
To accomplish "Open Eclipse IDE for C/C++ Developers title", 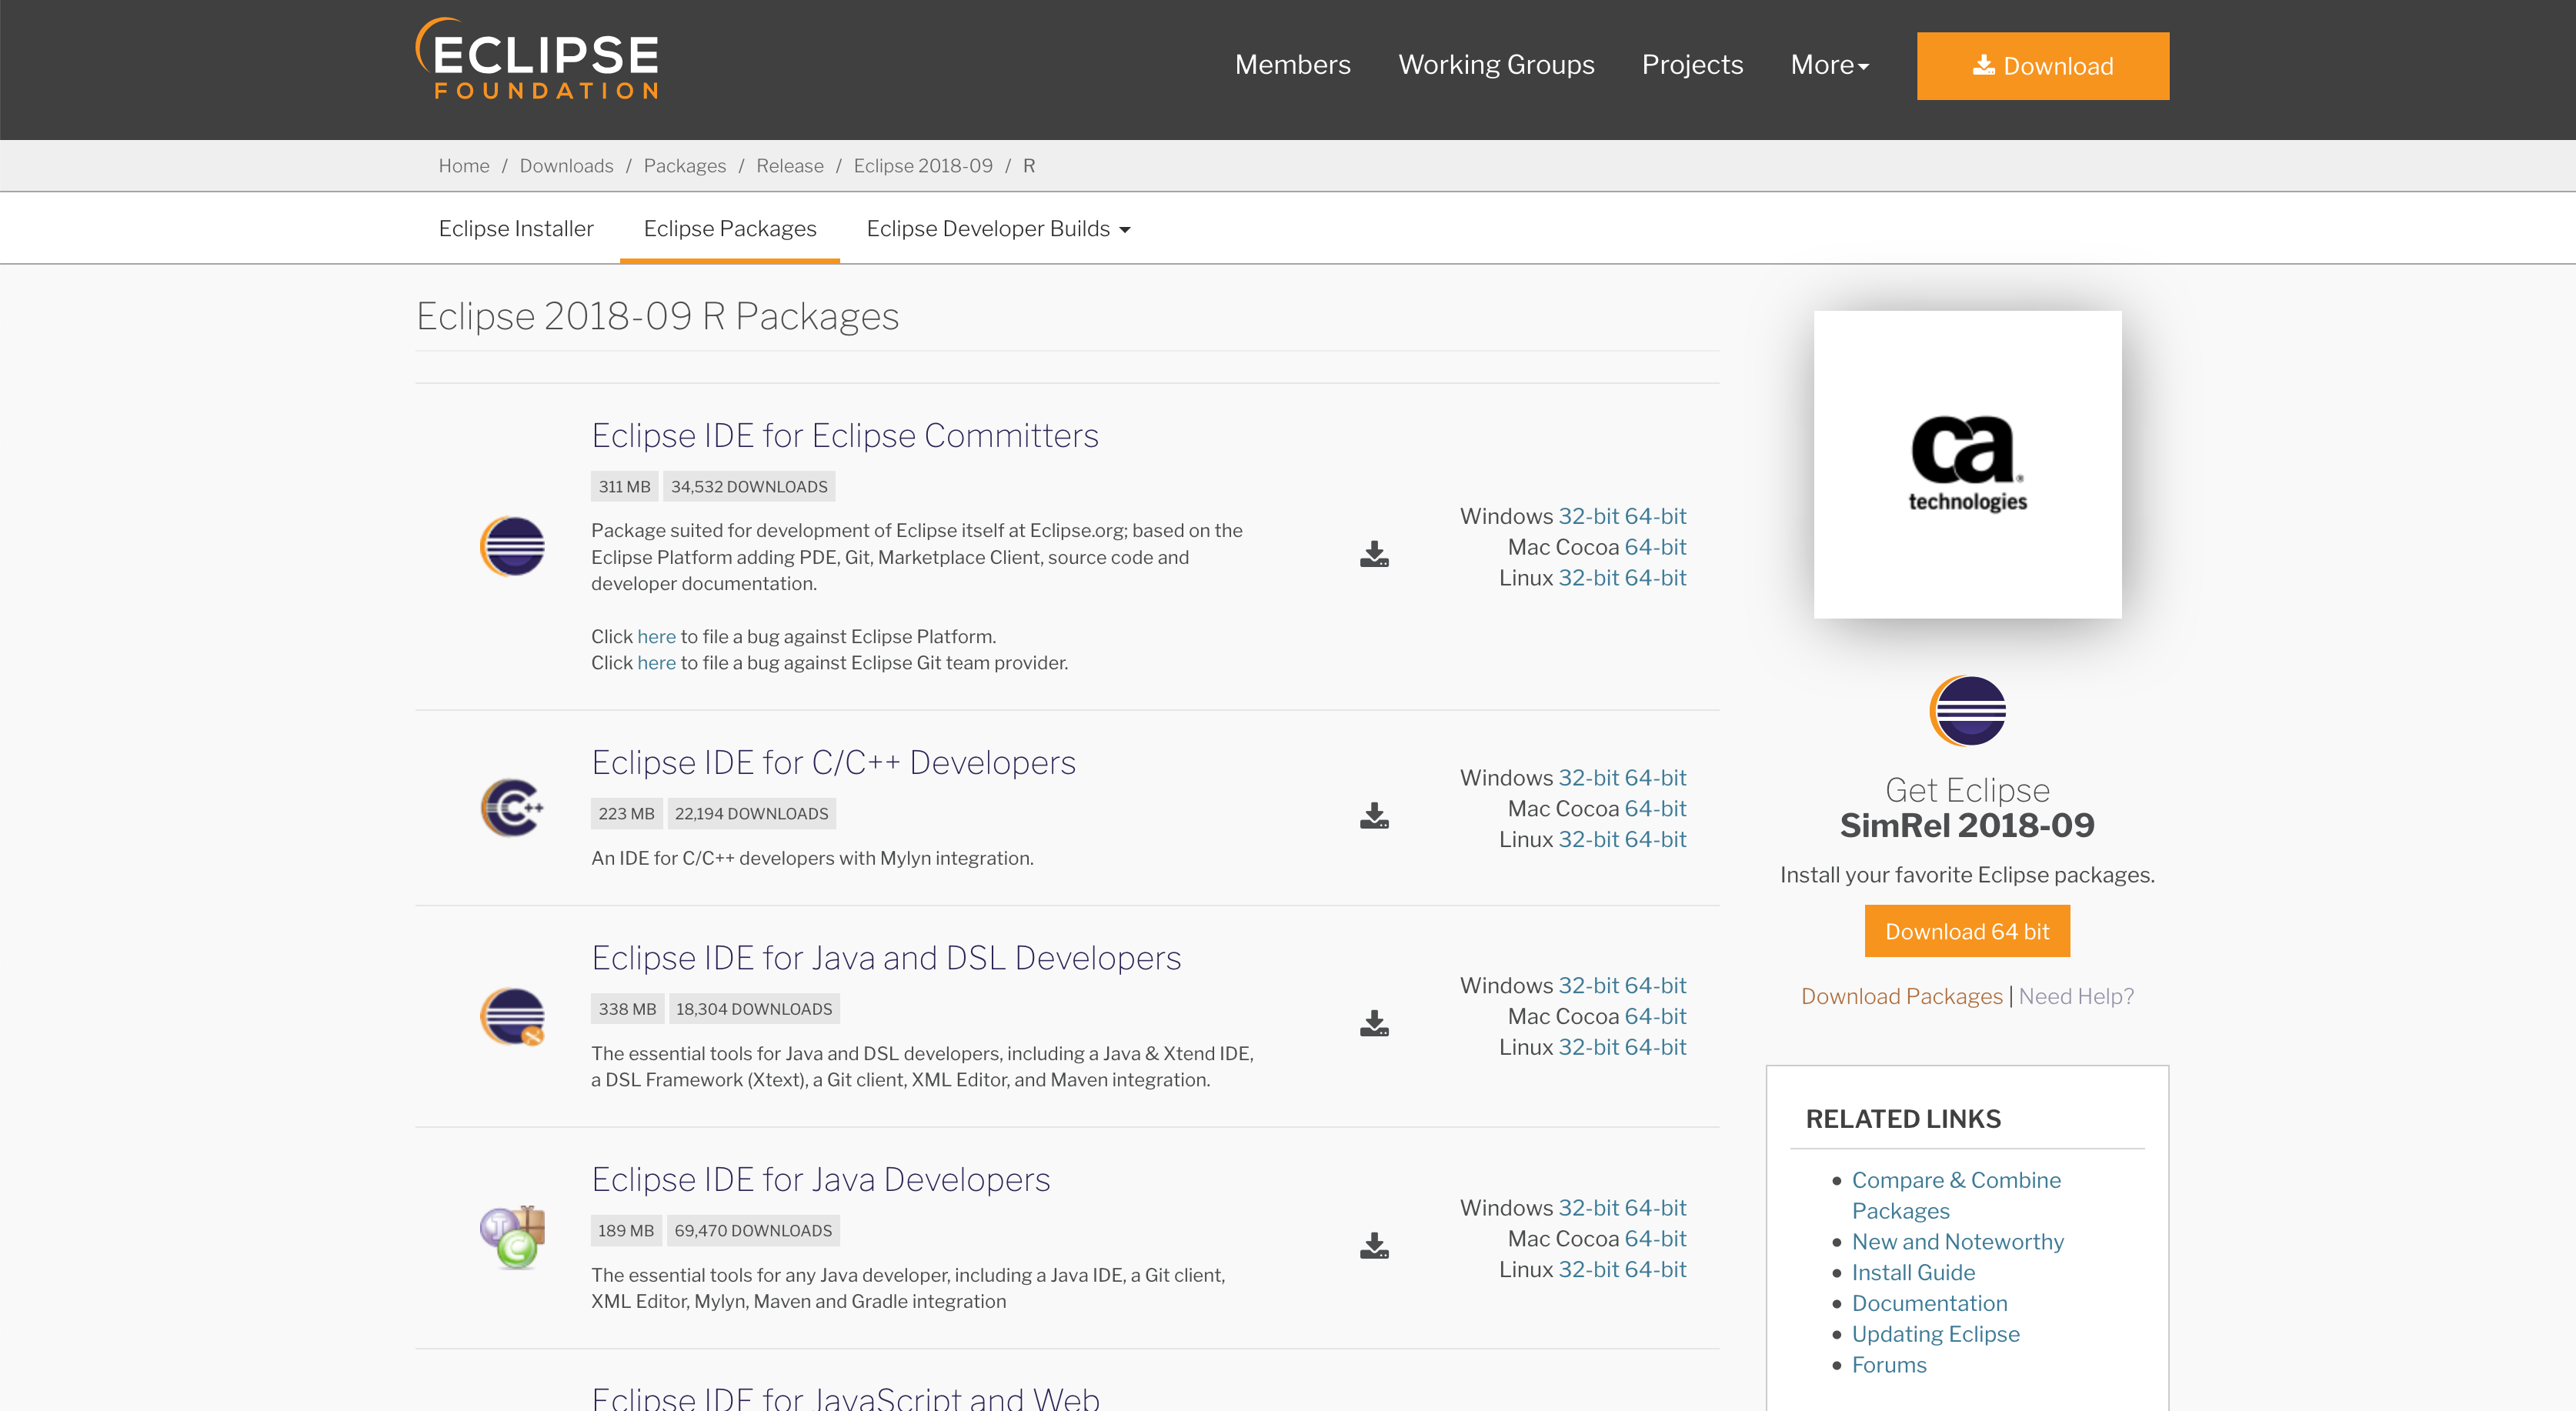I will pos(833,763).
